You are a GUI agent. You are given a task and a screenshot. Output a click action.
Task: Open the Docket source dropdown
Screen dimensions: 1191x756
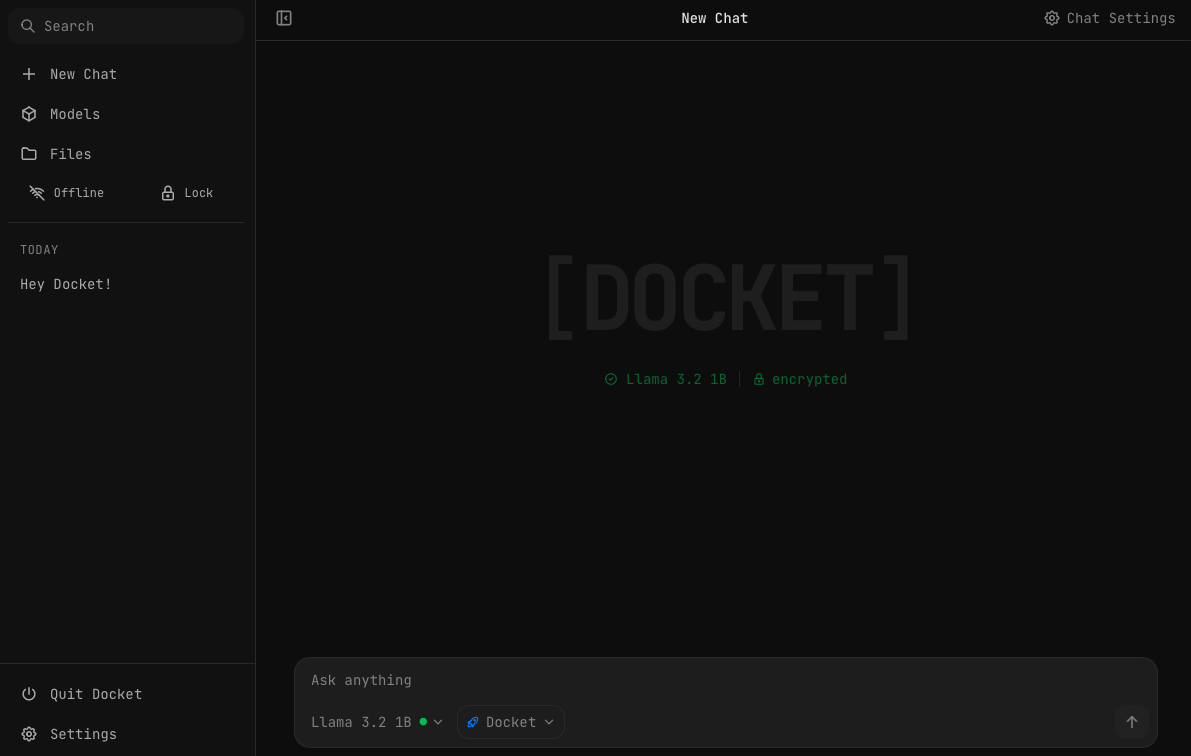[x=510, y=722]
